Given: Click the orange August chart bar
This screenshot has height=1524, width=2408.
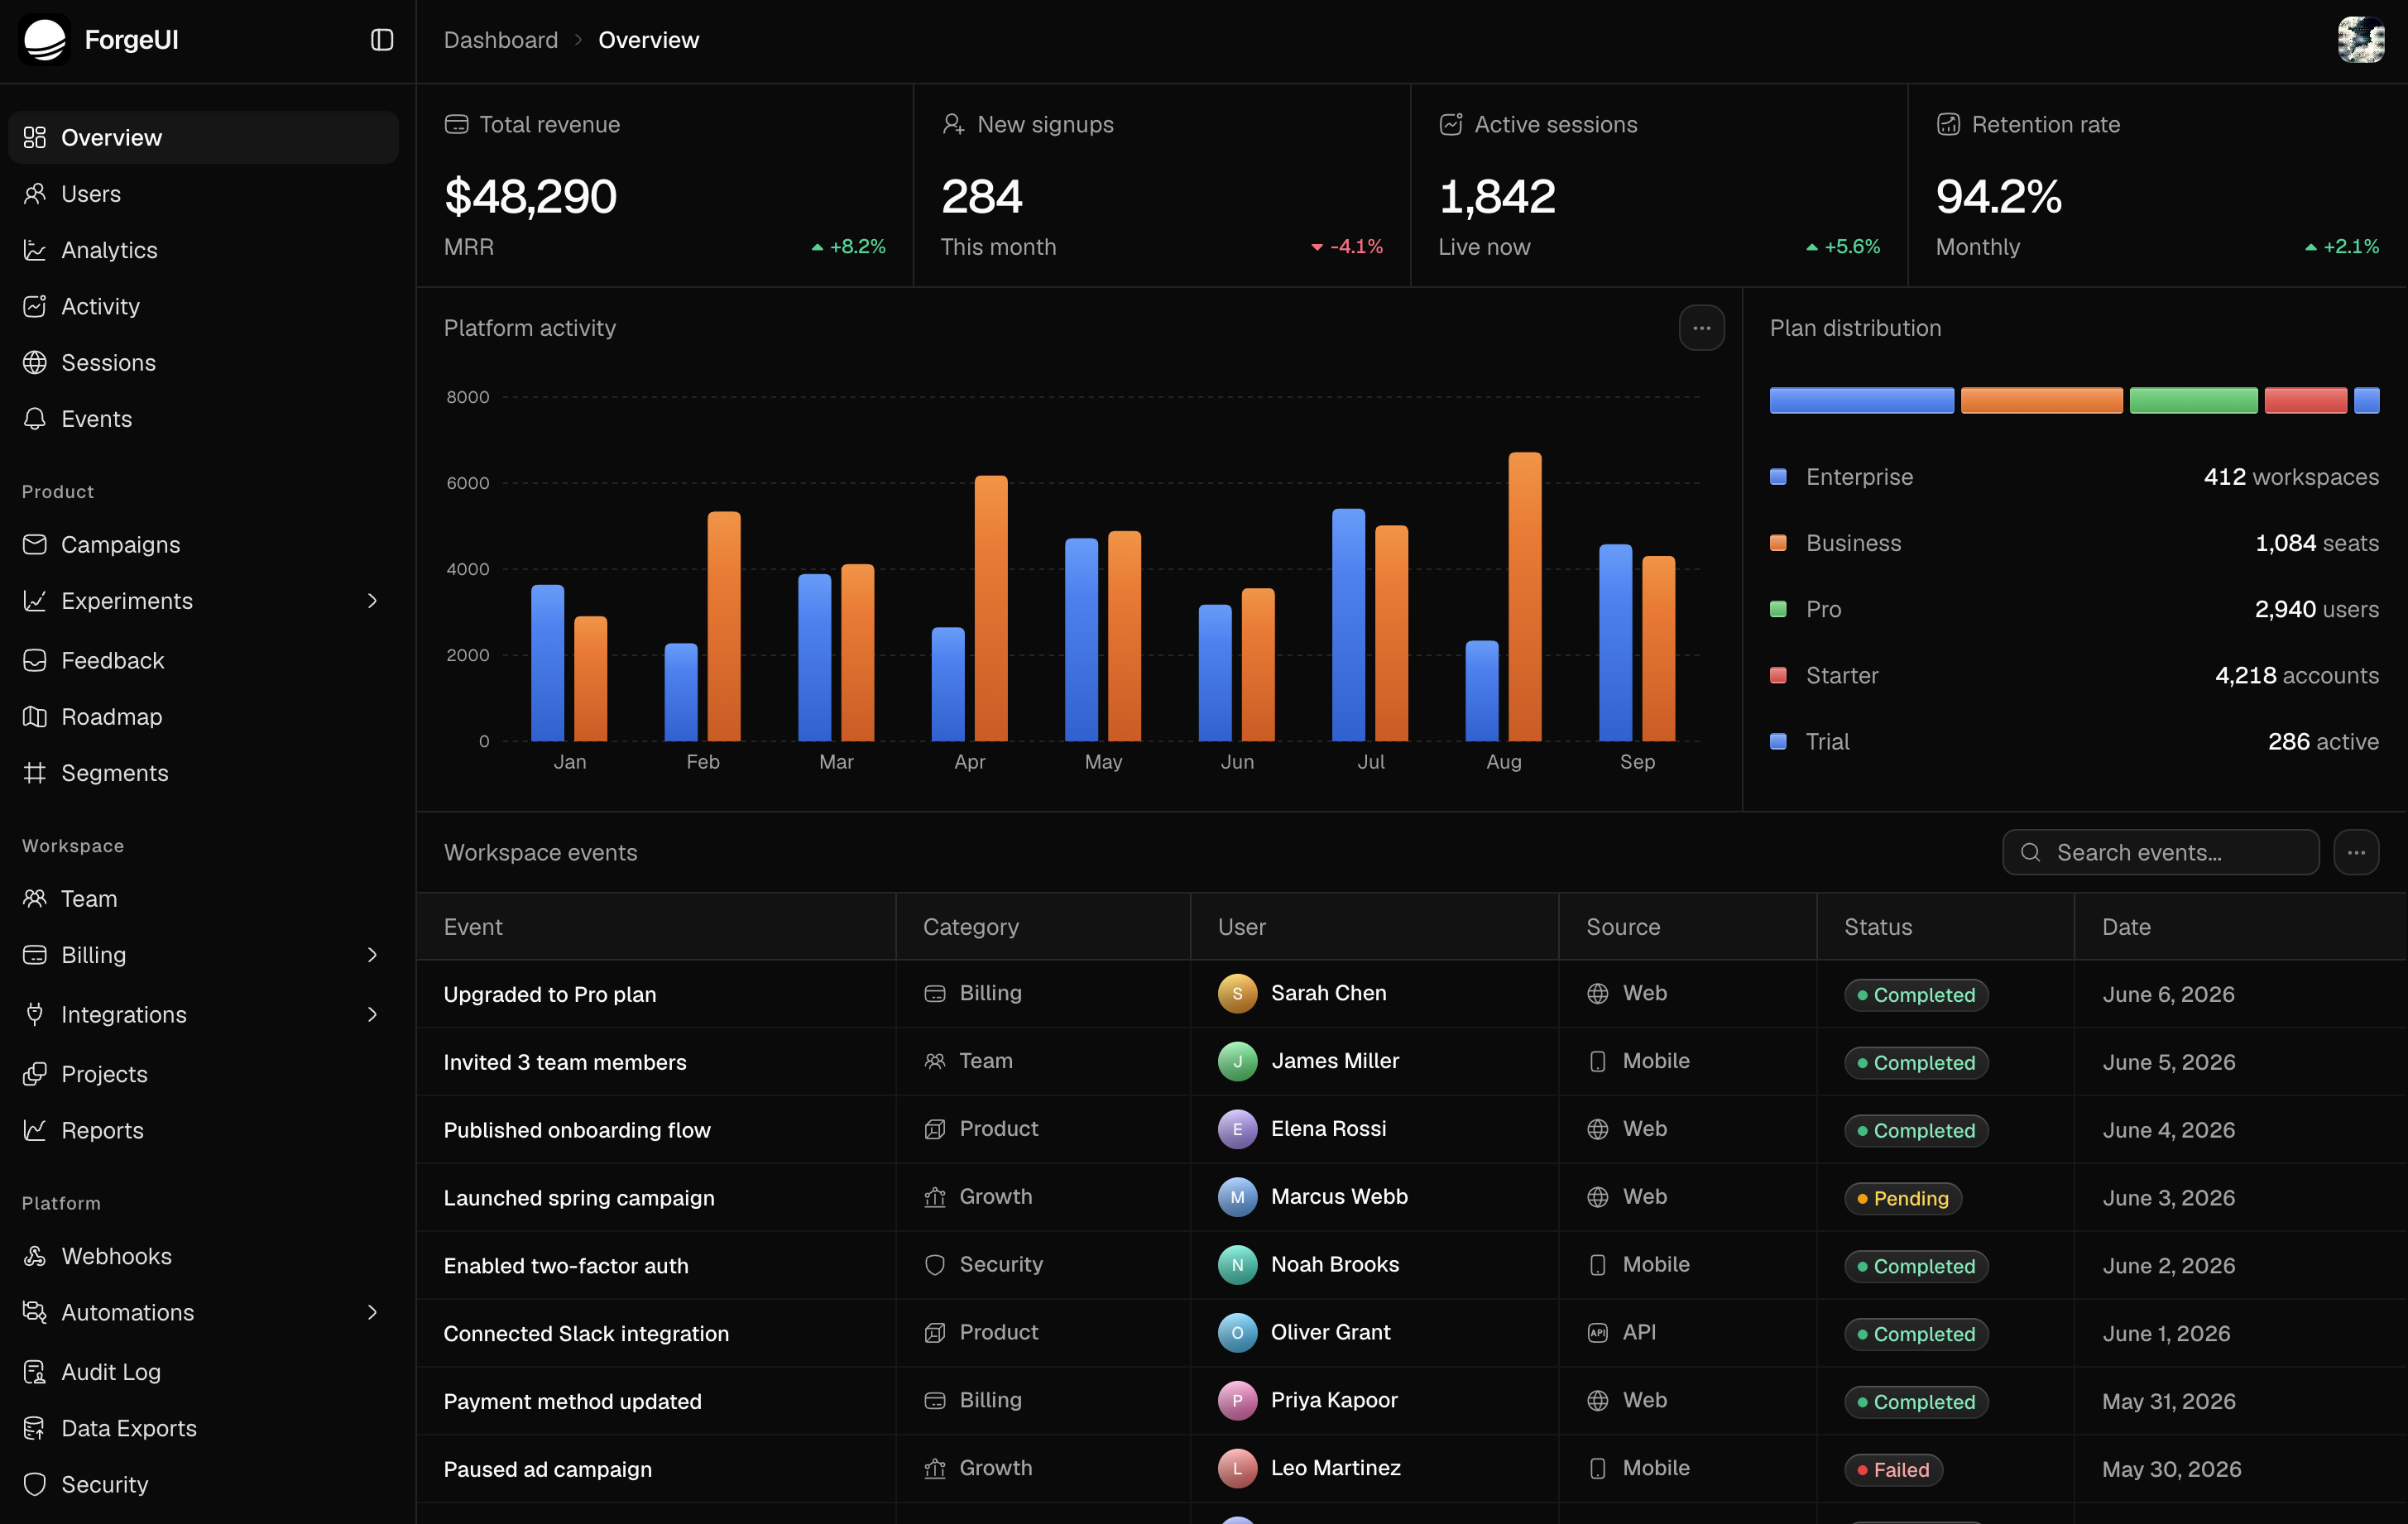Looking at the screenshot, I should (x=1525, y=597).
